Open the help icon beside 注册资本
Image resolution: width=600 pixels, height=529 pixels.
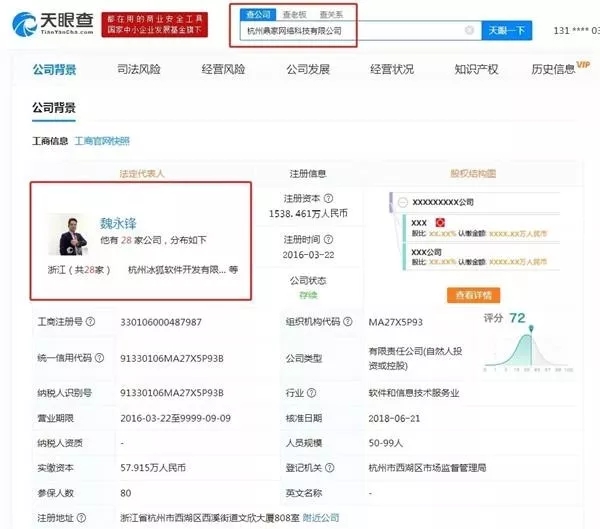click(328, 198)
